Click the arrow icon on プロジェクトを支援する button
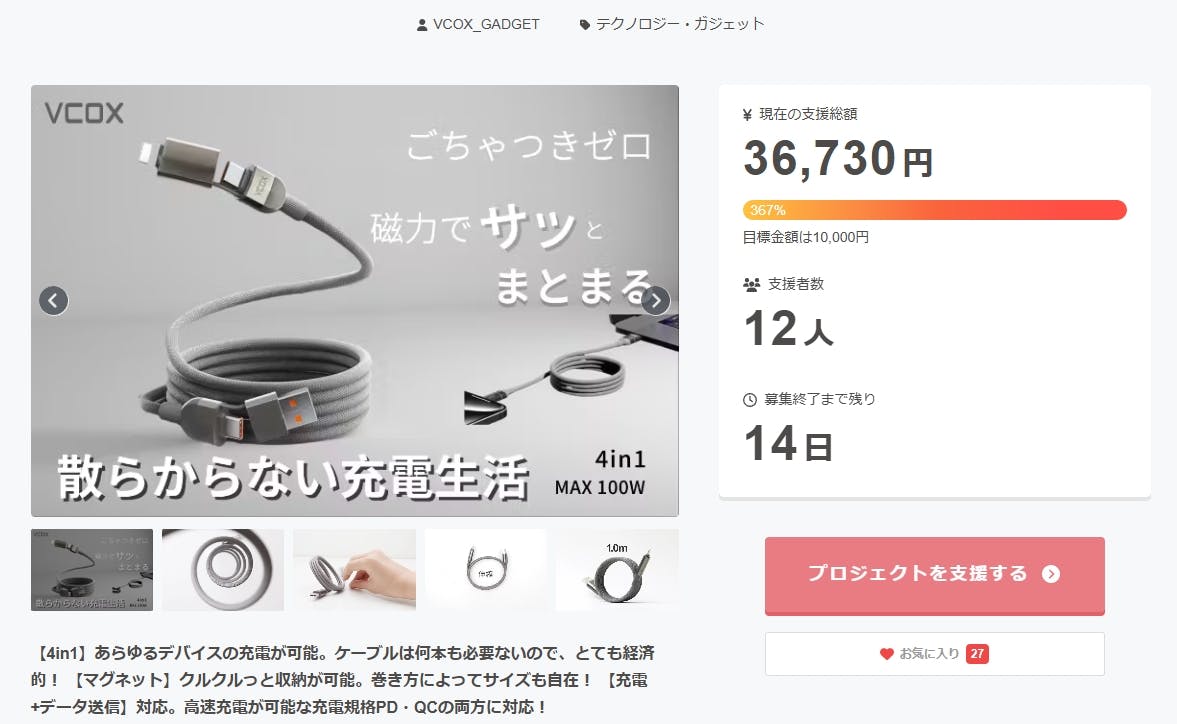Screen dimensions: 1177x724 pos(1051,574)
